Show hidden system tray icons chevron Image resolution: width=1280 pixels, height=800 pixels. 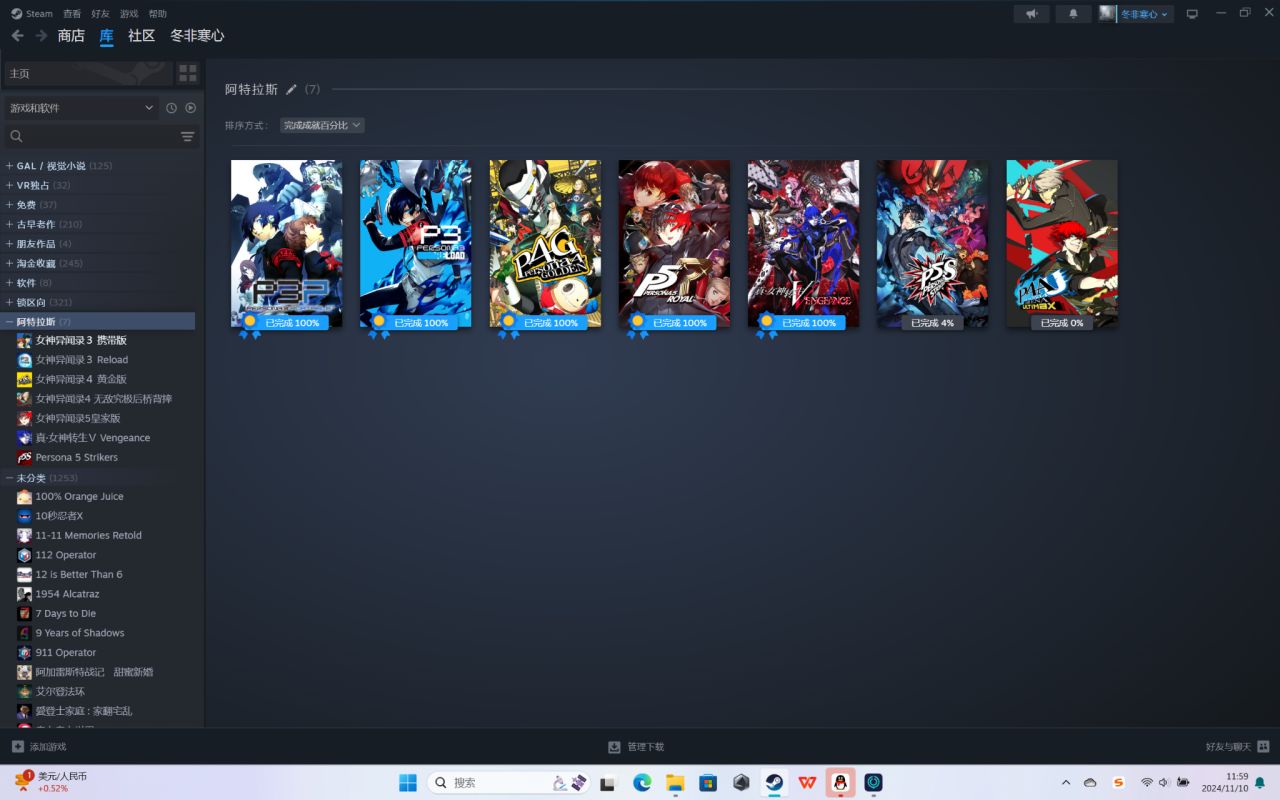click(1065, 782)
